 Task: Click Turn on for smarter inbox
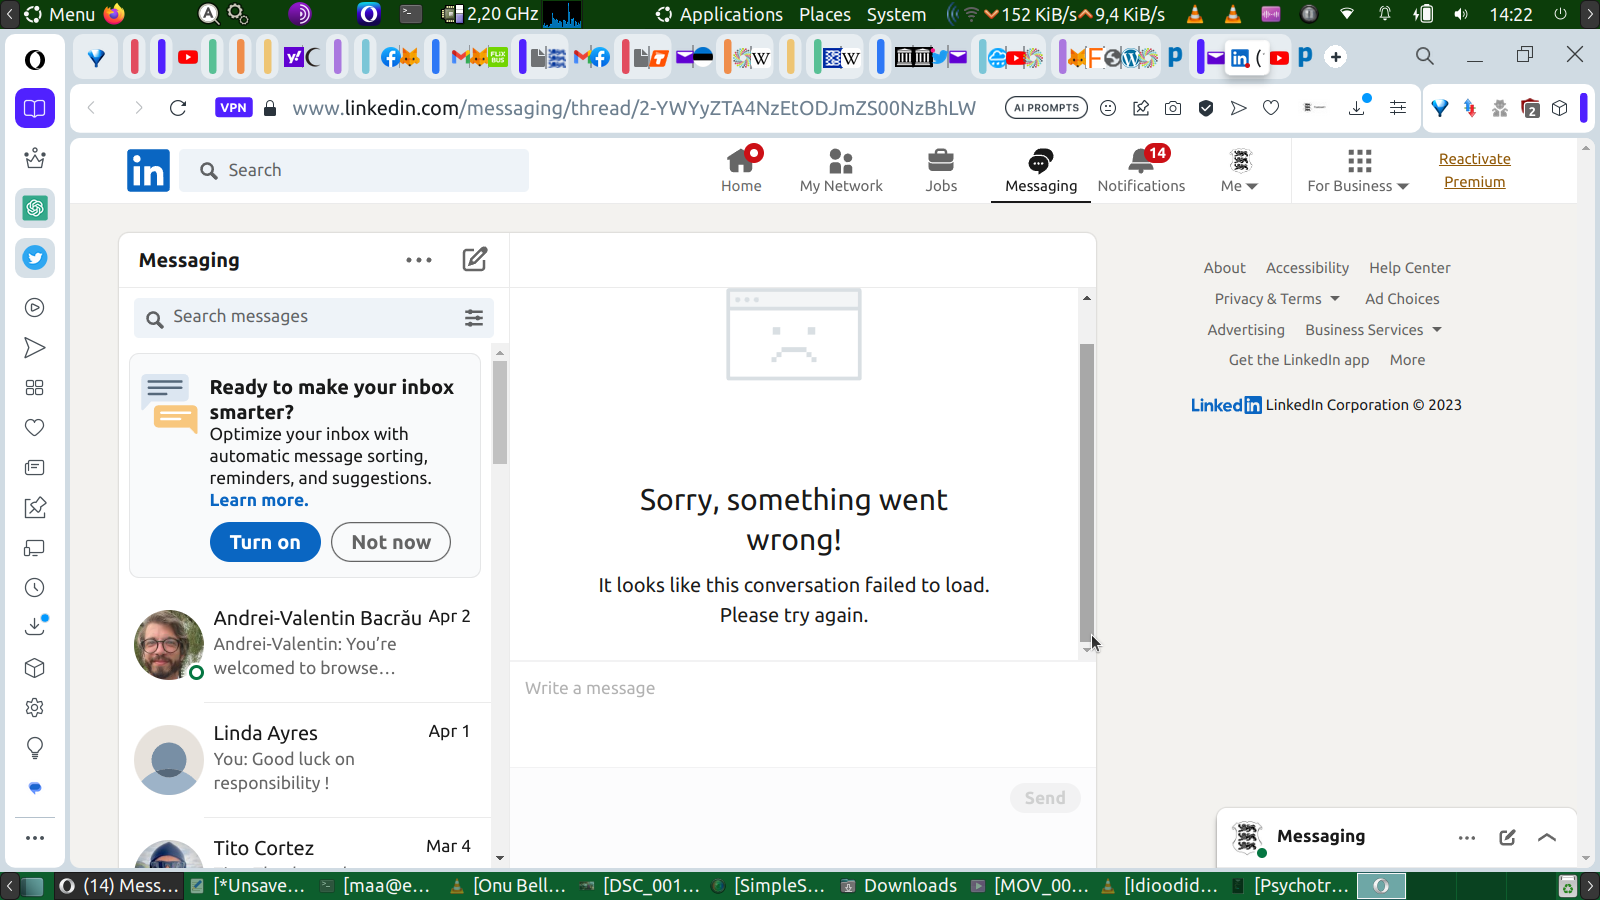(265, 542)
